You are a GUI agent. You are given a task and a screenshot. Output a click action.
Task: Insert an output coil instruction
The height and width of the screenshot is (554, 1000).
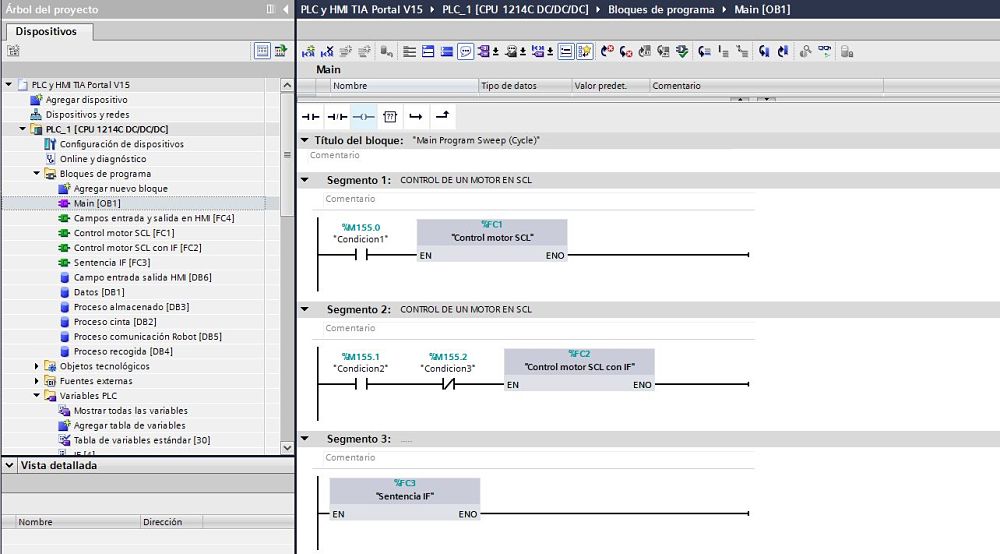[x=364, y=117]
